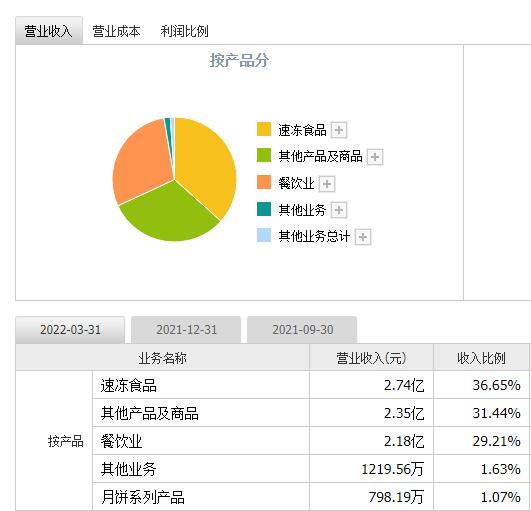Expand the 餐饮业 legend plus button
The width and height of the screenshot is (531, 511).
pos(327,184)
